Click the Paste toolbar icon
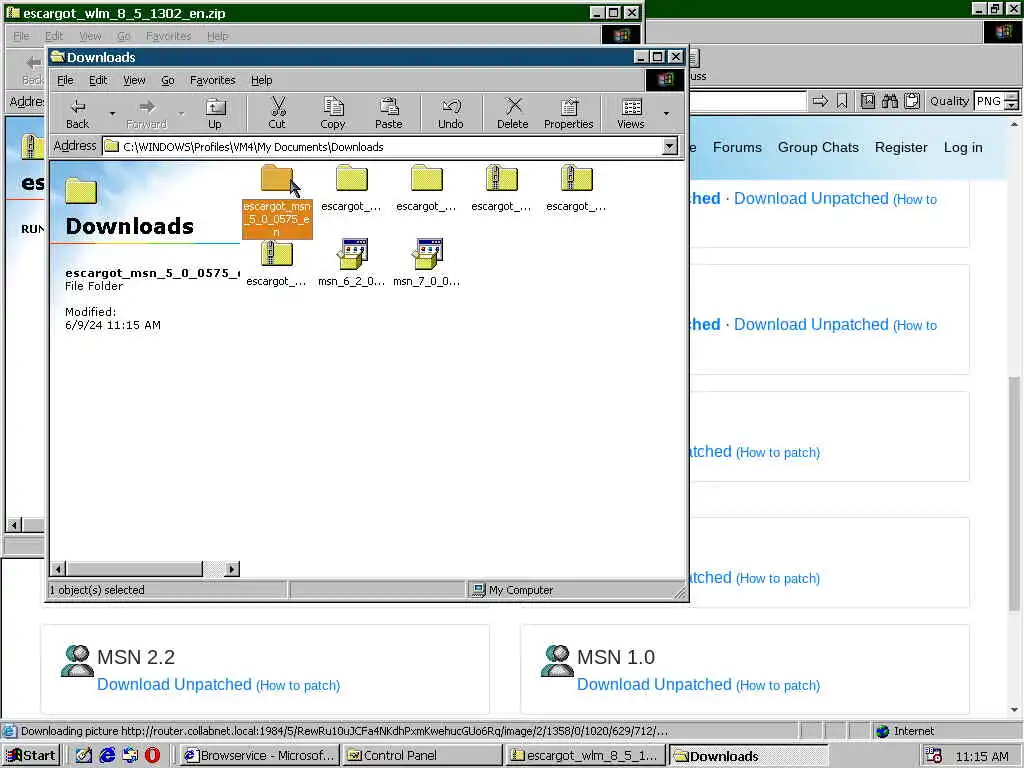 click(389, 114)
